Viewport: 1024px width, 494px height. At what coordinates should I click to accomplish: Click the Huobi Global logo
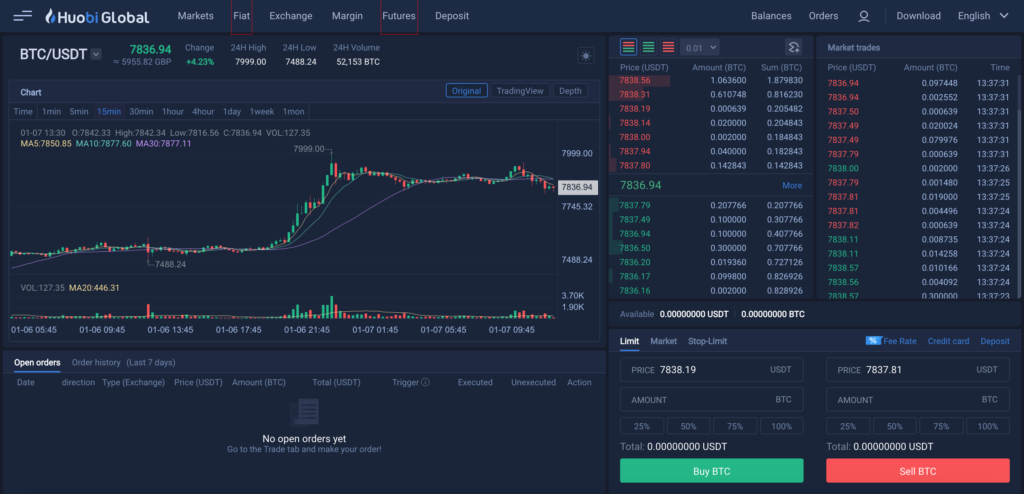coord(97,16)
